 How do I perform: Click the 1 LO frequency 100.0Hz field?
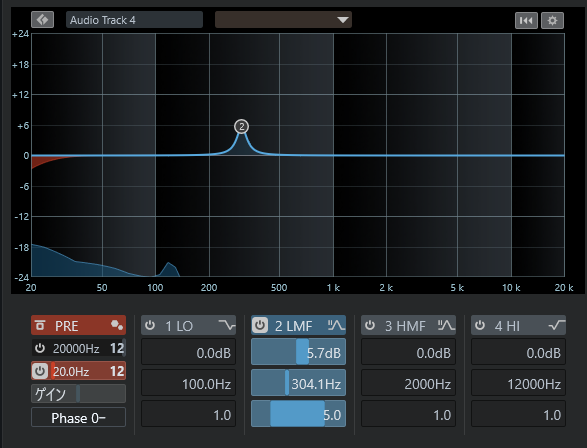pyautogui.click(x=188, y=383)
